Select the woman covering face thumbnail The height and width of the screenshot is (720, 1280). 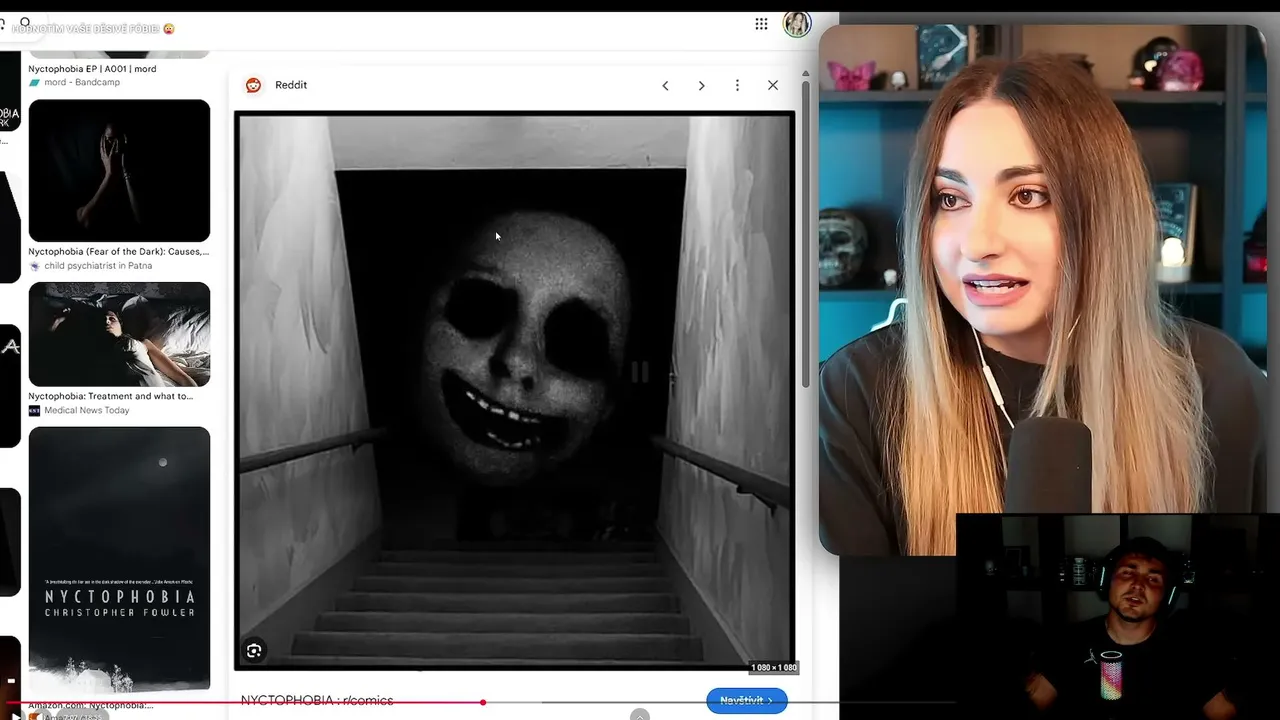(x=119, y=170)
